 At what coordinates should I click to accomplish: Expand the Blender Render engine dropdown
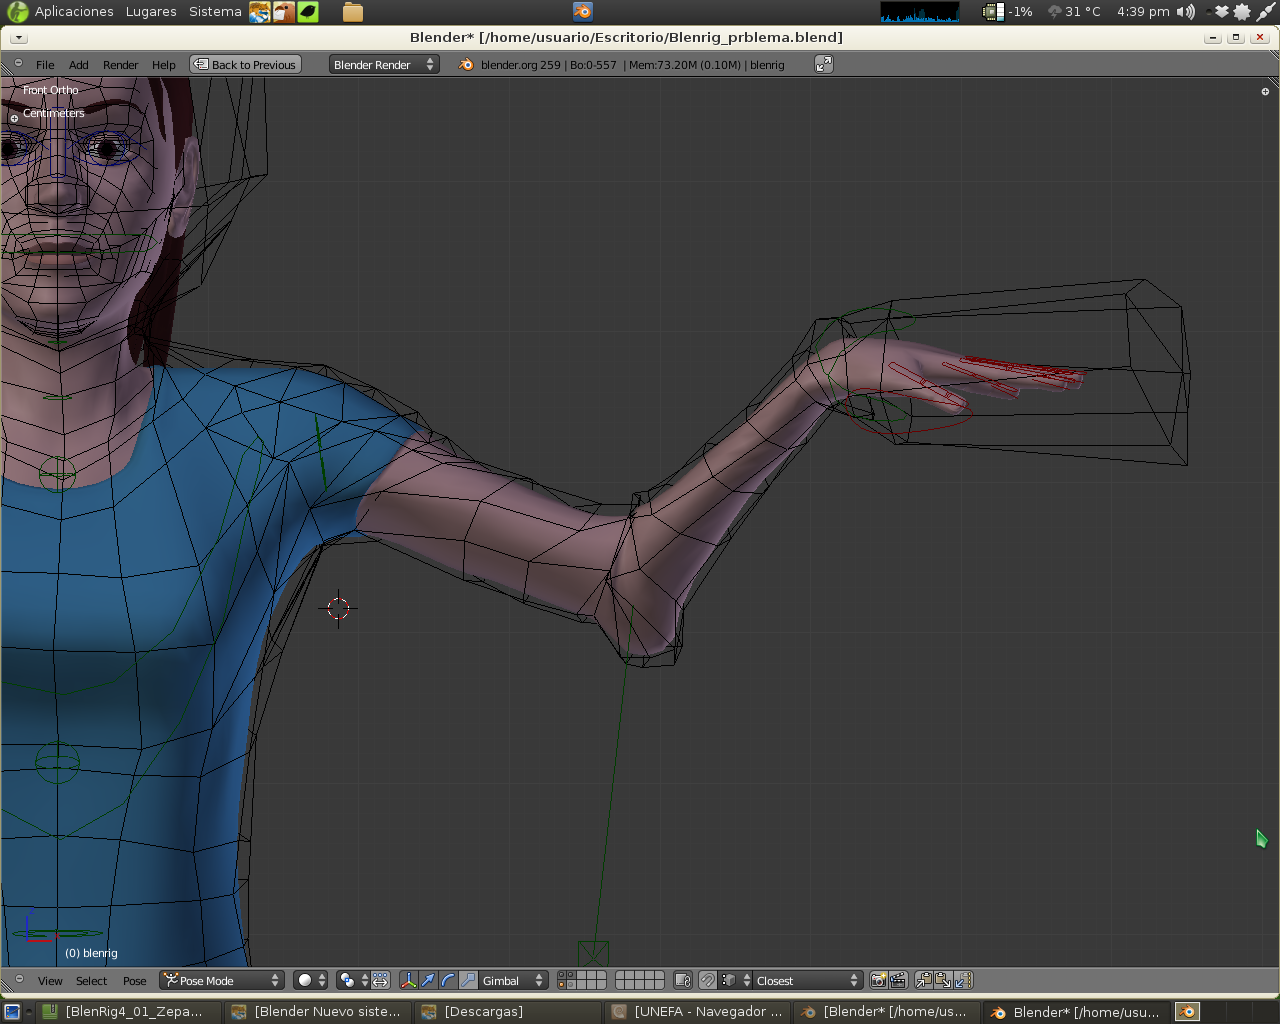(x=384, y=64)
